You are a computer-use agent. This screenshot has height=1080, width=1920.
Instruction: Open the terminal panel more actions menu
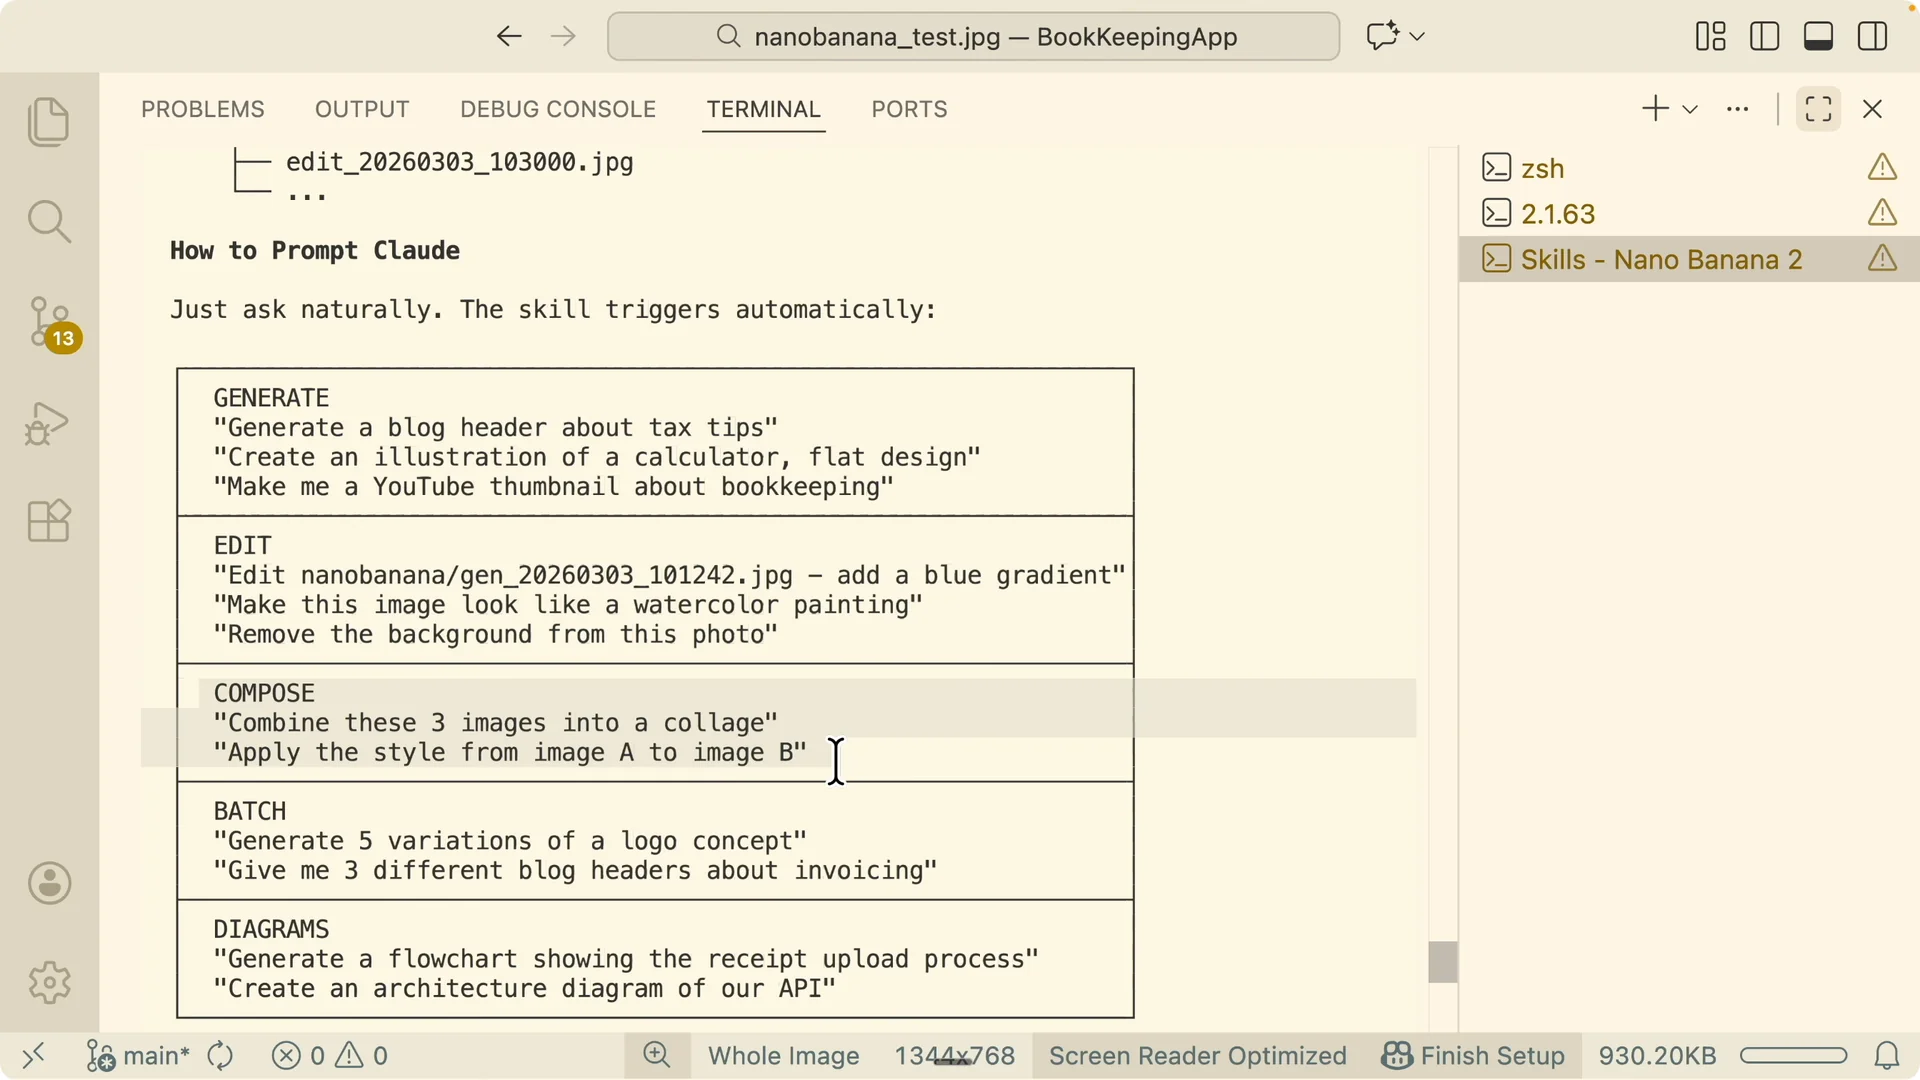[x=1738, y=109]
